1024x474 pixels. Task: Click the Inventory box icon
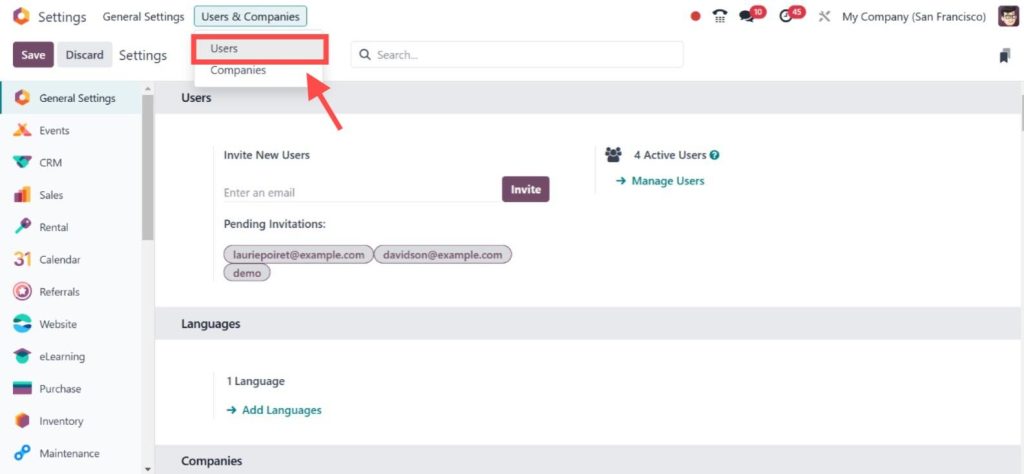pos(22,421)
